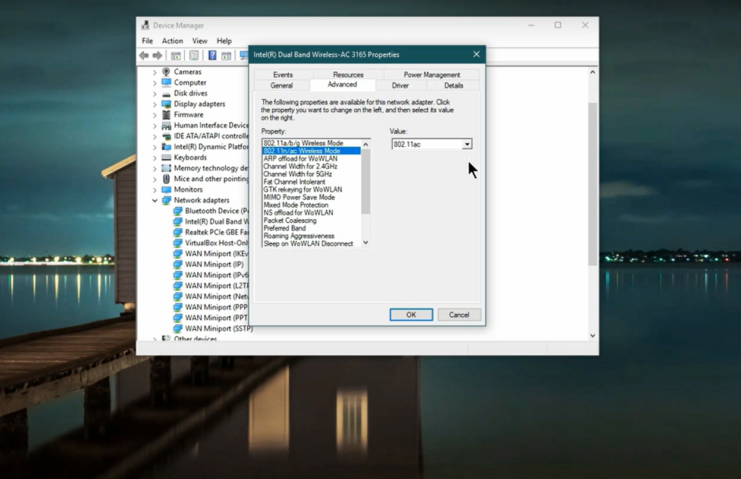Select the Memory technology devices icon
The image size is (741, 479).
(x=166, y=168)
